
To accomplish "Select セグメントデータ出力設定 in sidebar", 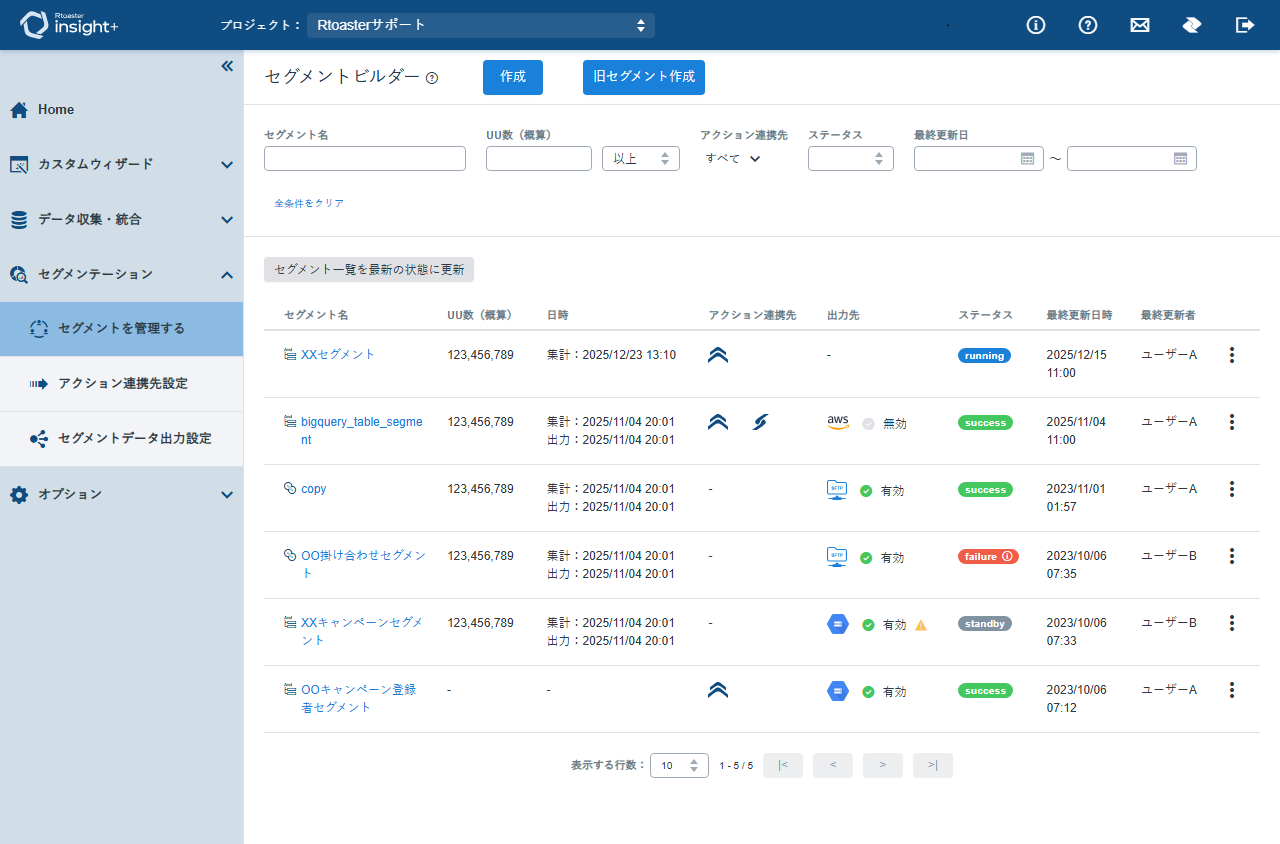I will (x=121, y=439).
